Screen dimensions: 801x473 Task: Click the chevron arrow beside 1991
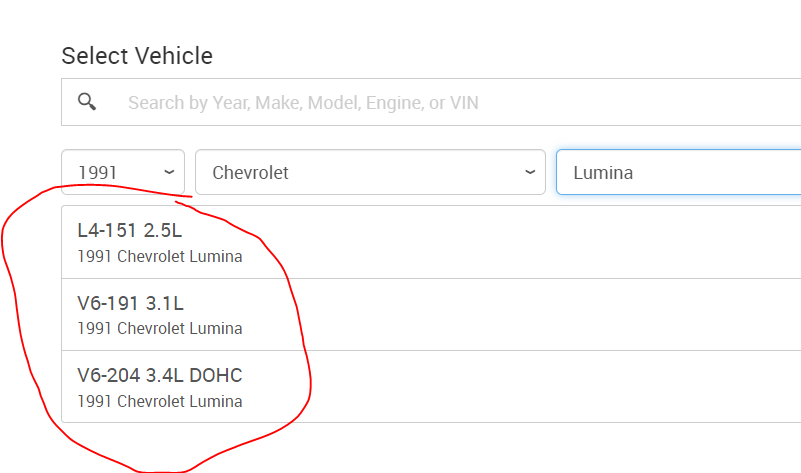169,172
